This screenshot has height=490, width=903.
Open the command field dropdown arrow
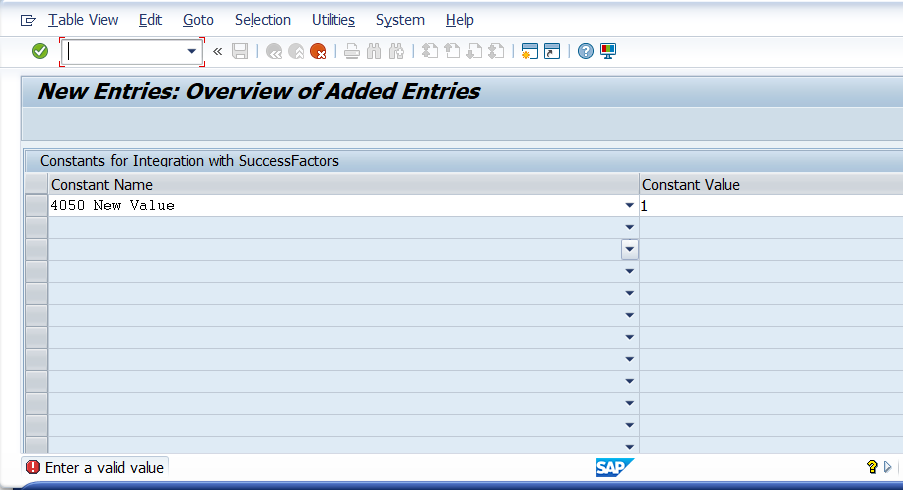[x=192, y=51]
